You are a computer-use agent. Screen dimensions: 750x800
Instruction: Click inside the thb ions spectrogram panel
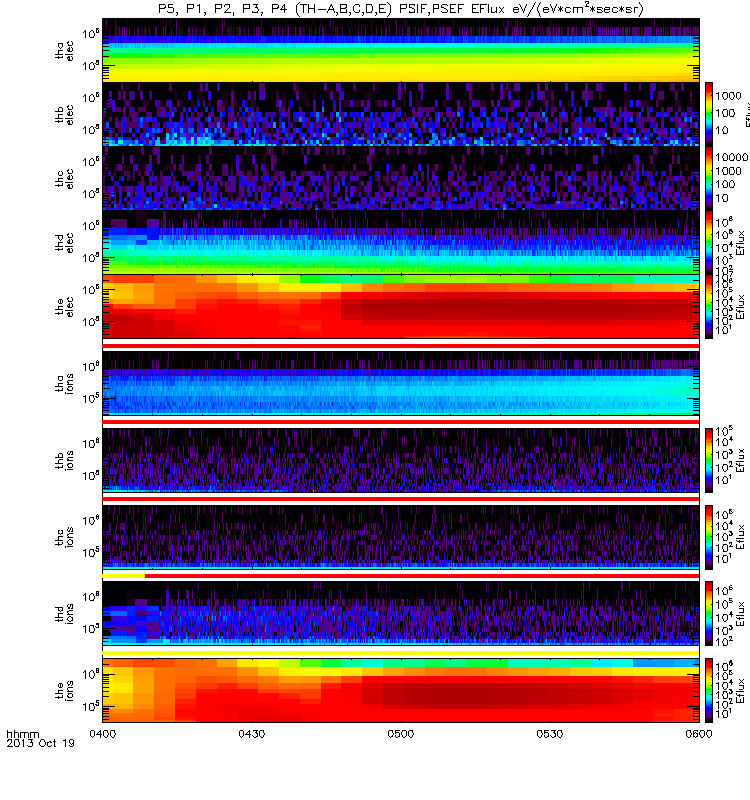click(401, 460)
